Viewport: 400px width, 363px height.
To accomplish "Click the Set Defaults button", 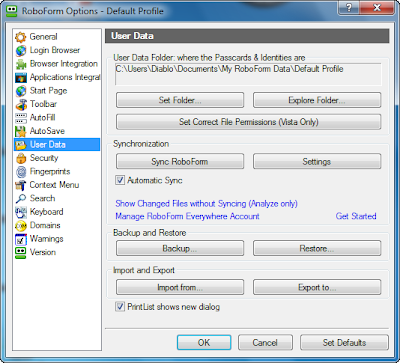I will pos(344,342).
